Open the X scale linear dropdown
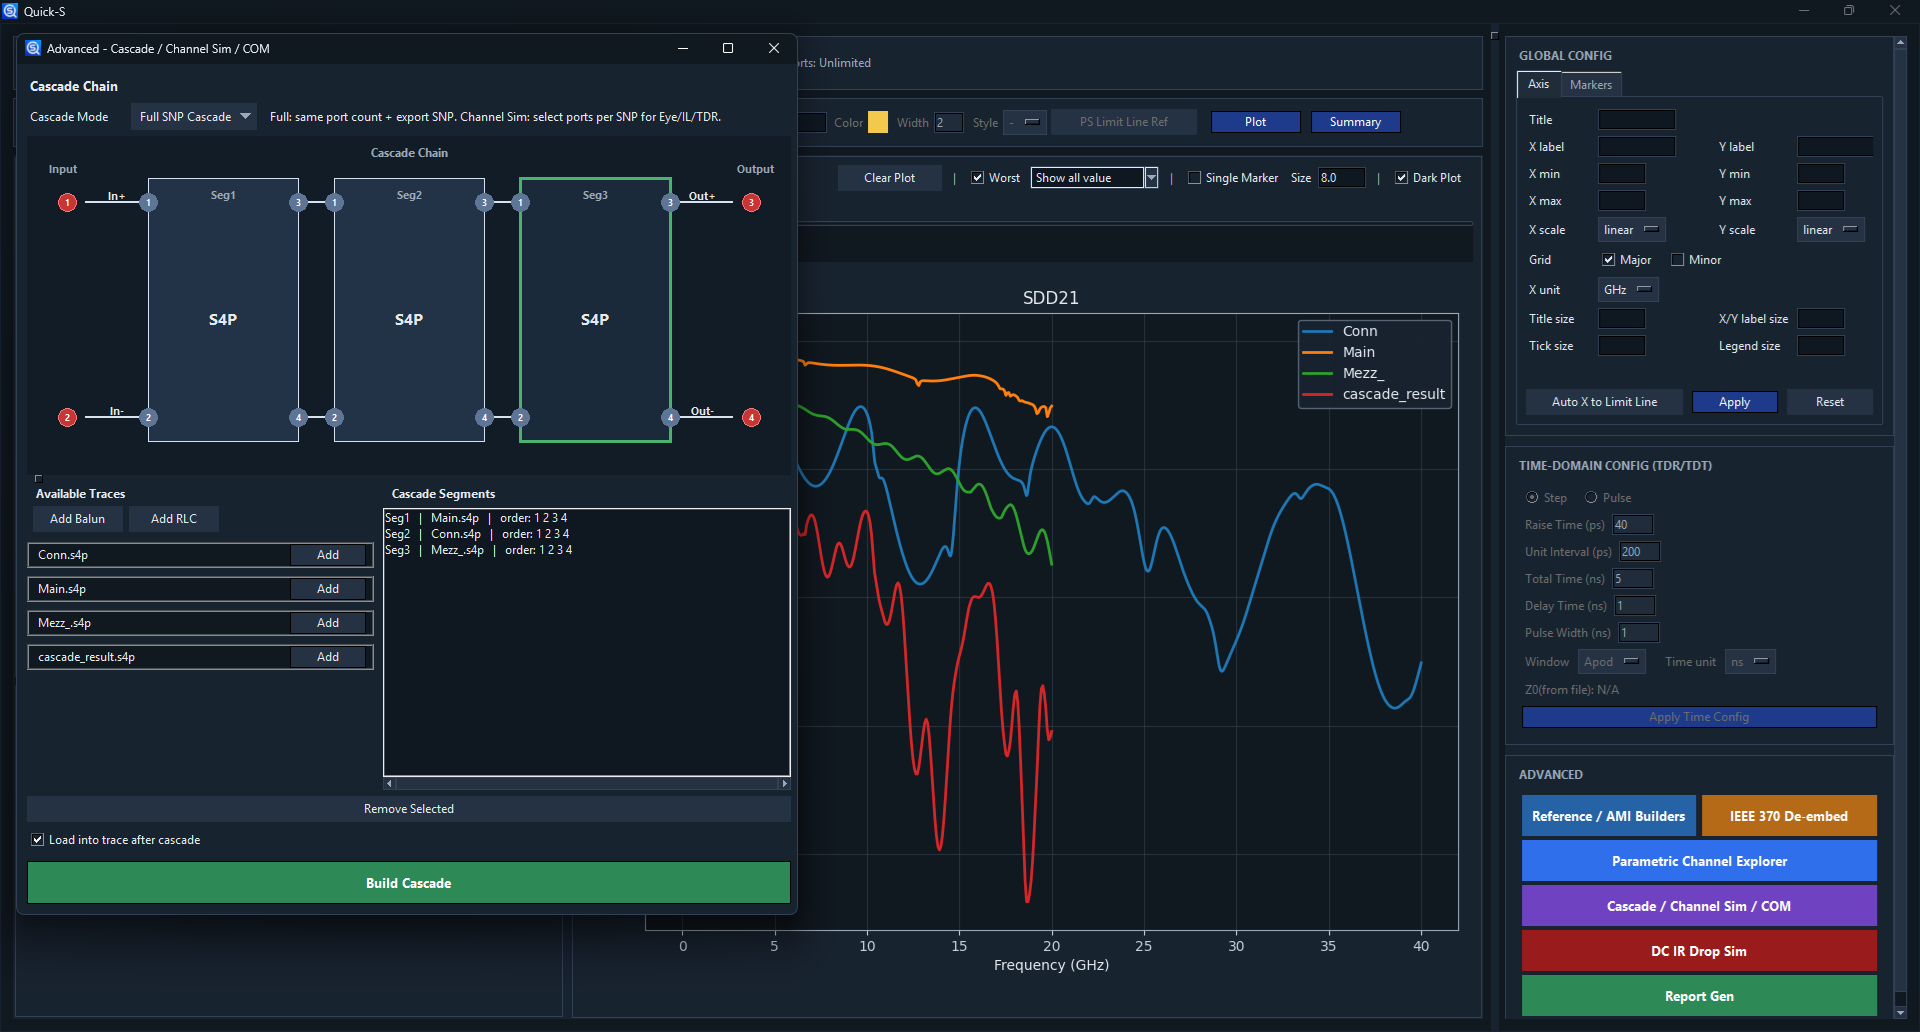The height and width of the screenshot is (1032, 1920). click(1631, 230)
